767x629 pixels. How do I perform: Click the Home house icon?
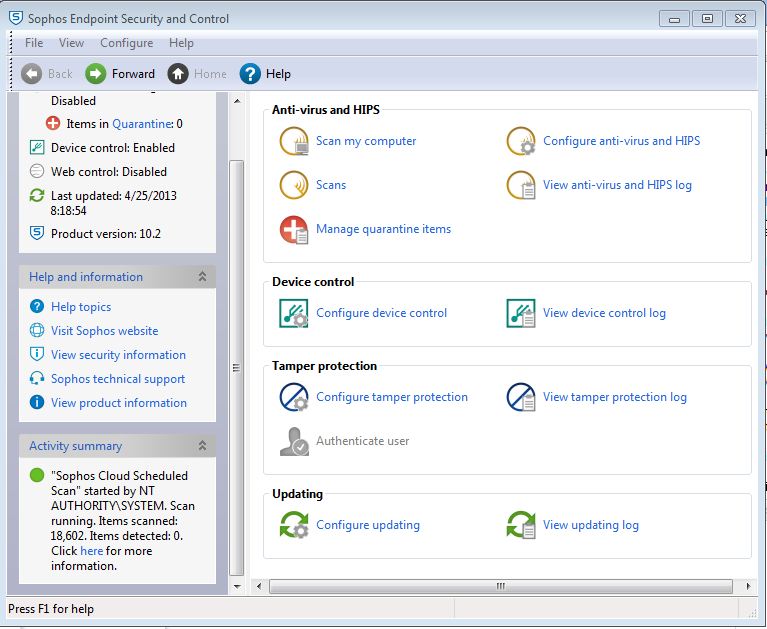point(178,74)
